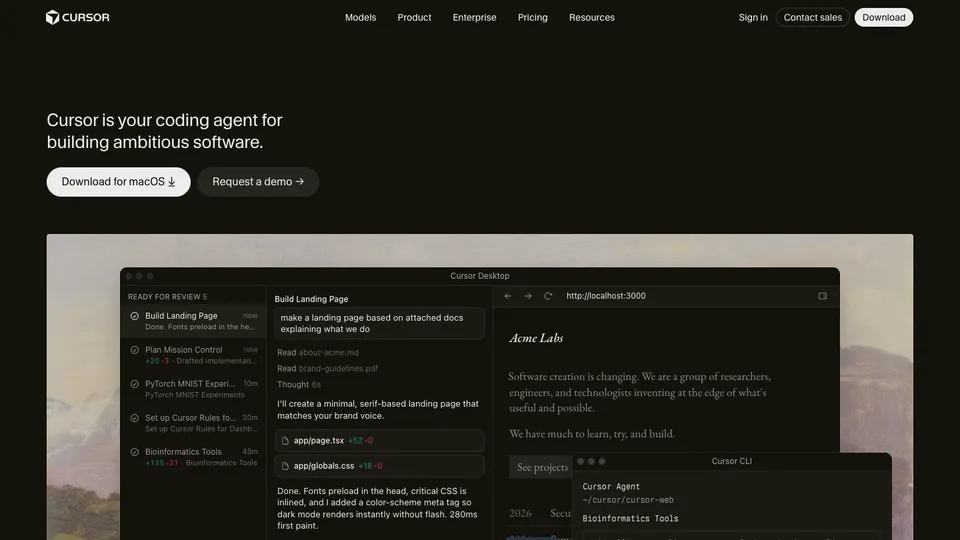Open the app/page.tsx file change
Image resolution: width=960 pixels, height=540 pixels.
tap(380, 441)
